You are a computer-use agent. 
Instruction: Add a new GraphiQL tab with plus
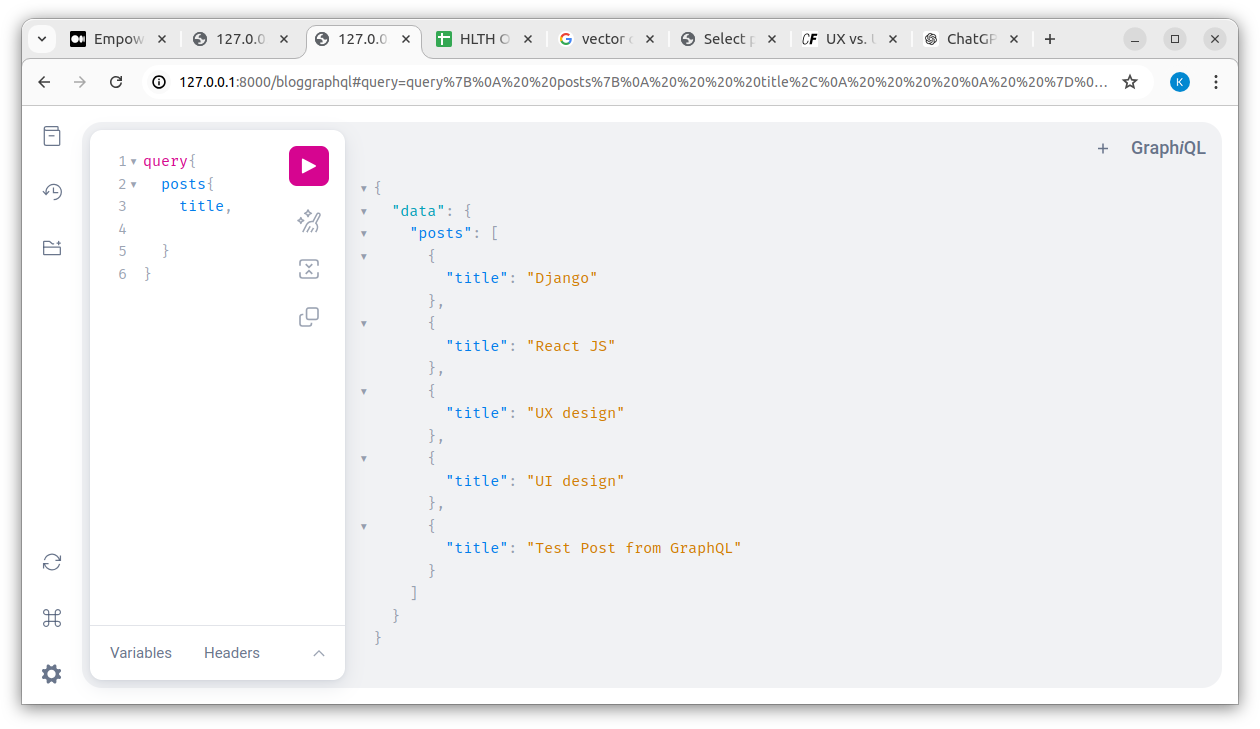(x=1103, y=148)
